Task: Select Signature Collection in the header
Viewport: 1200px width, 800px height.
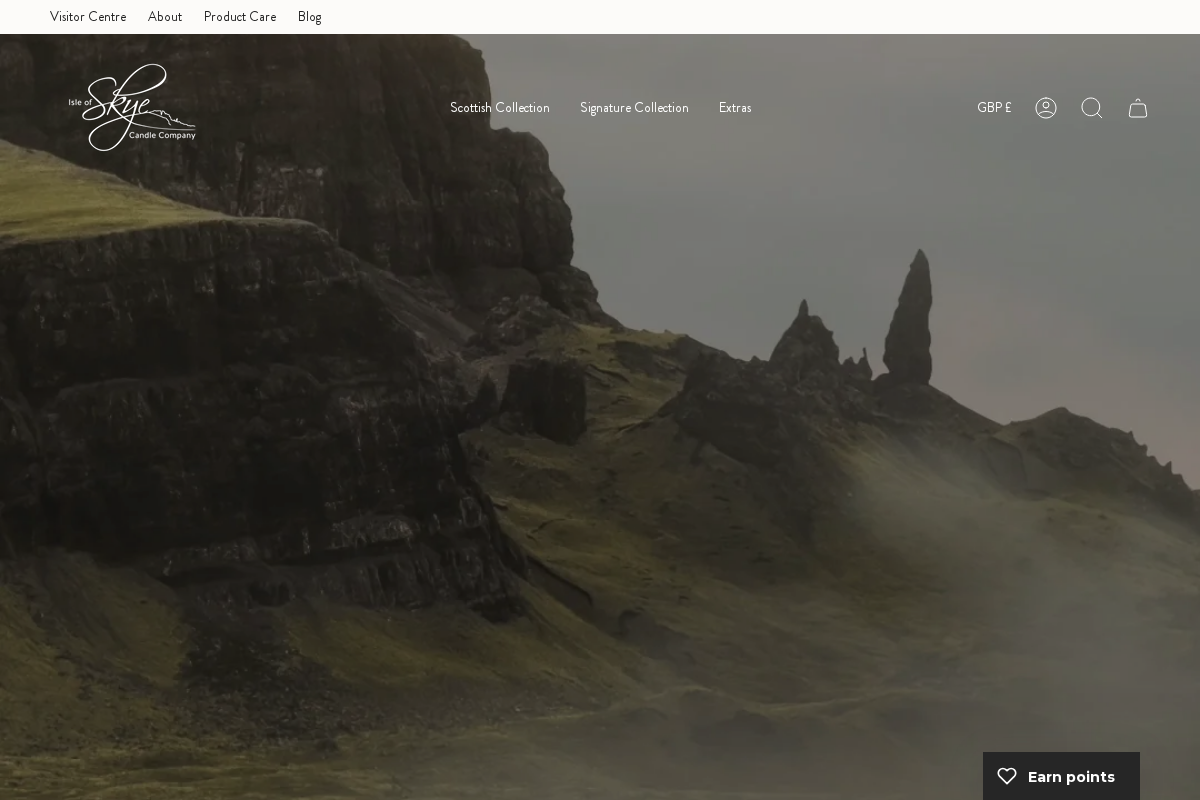Action: (634, 108)
